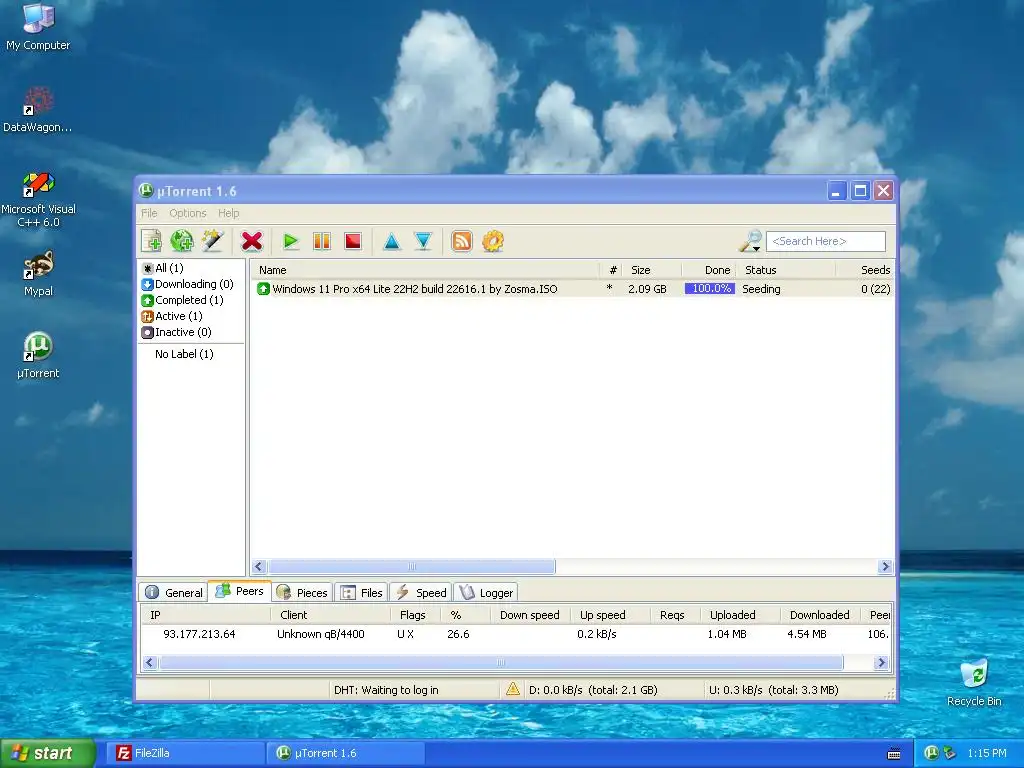The image size is (1024, 768).
Task: Click the red Stop torrent icon
Action: click(353, 241)
